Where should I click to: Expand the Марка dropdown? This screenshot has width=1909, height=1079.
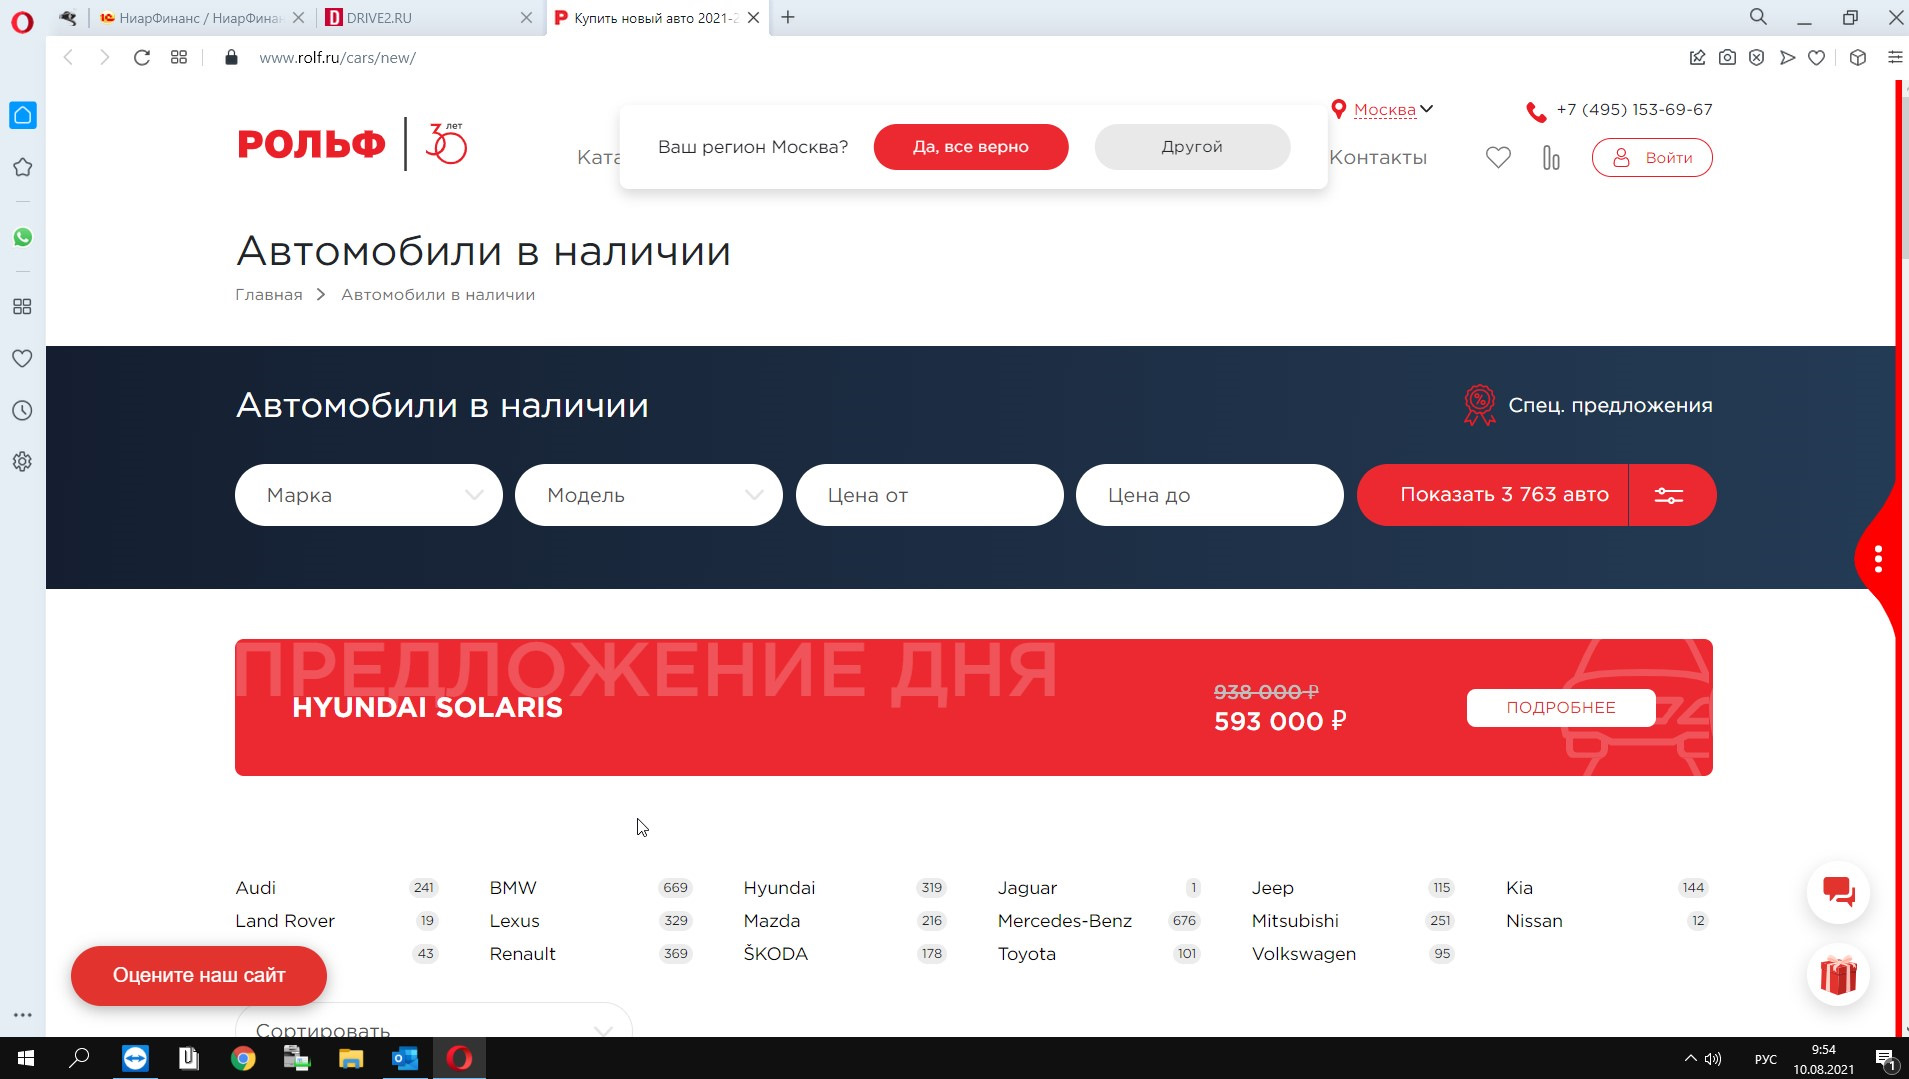369,495
